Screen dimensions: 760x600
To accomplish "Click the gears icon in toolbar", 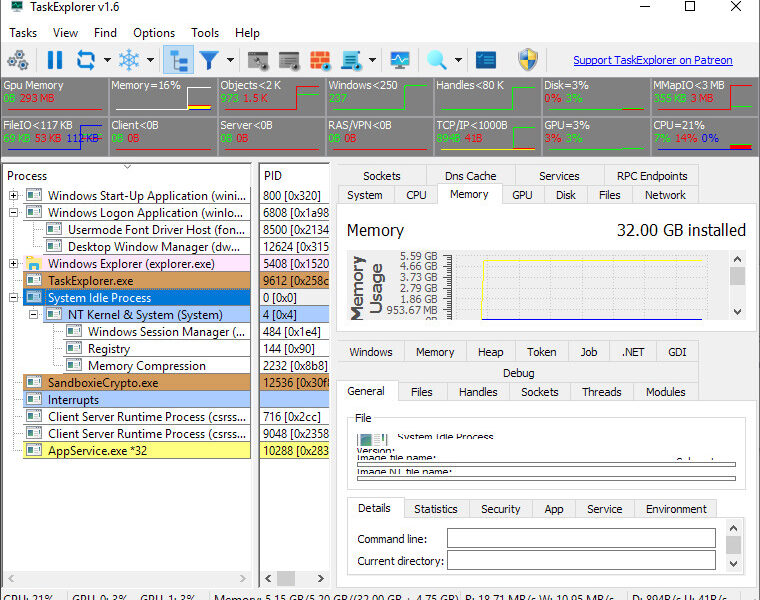I will click(x=17, y=60).
